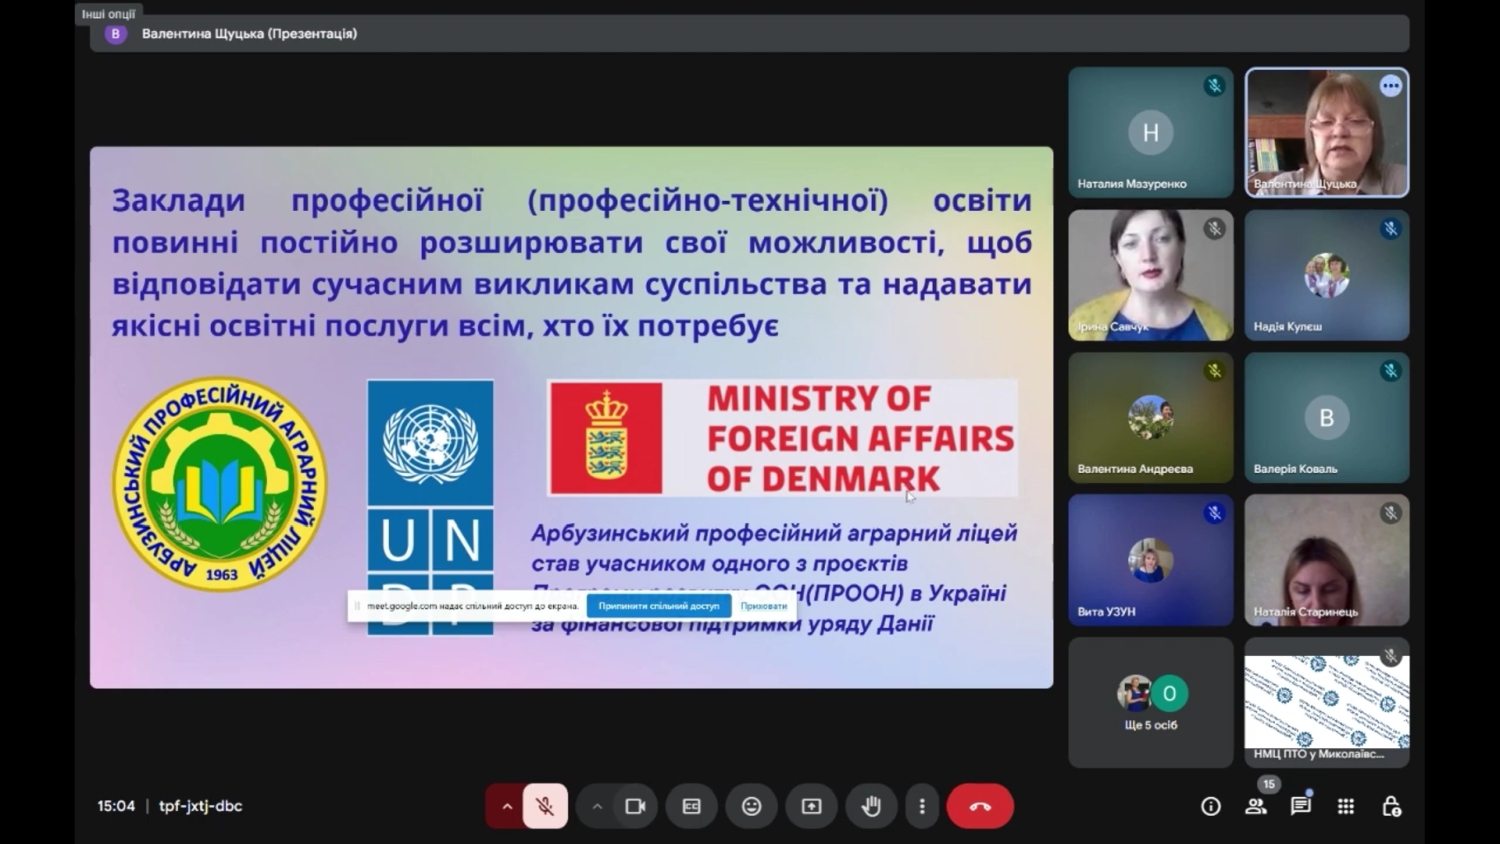Select Ірина Савчук video tile

[1151, 275]
